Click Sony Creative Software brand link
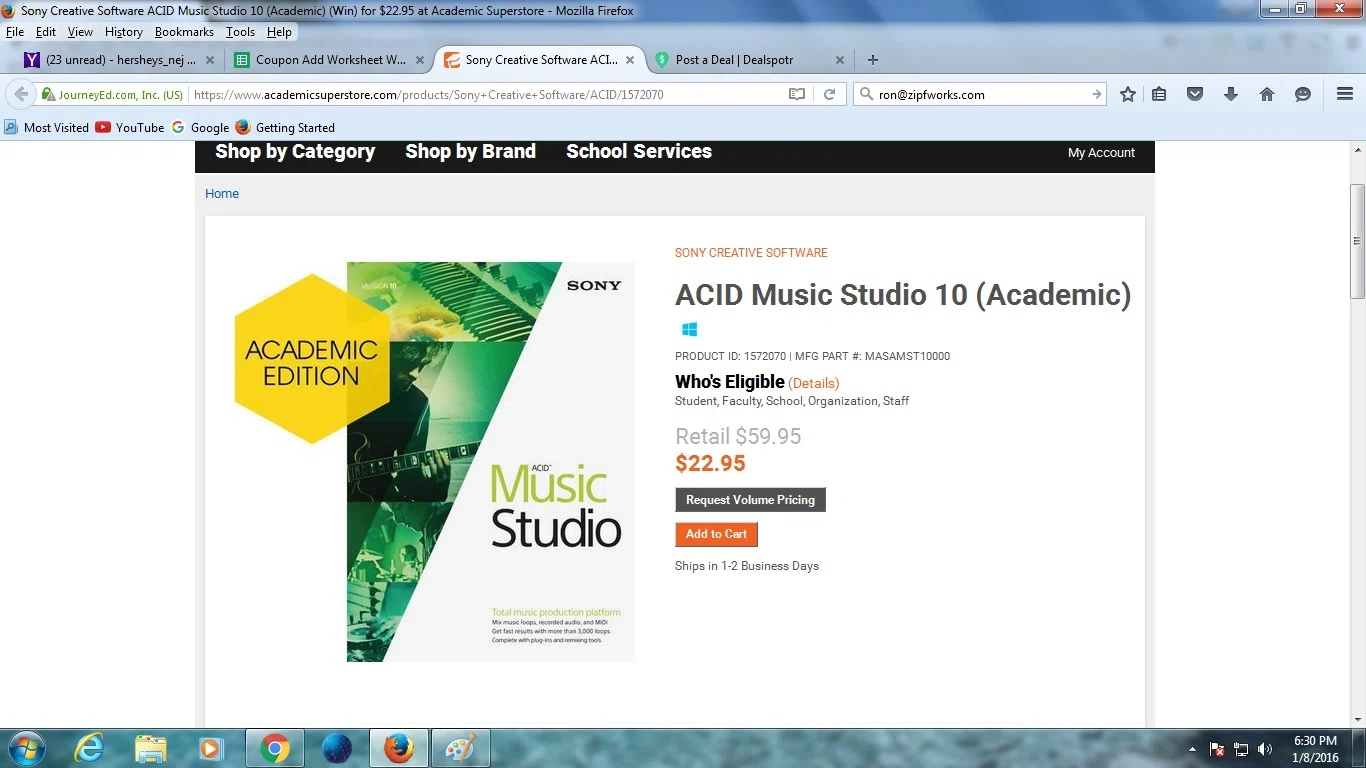The width and height of the screenshot is (1366, 768). coord(751,253)
